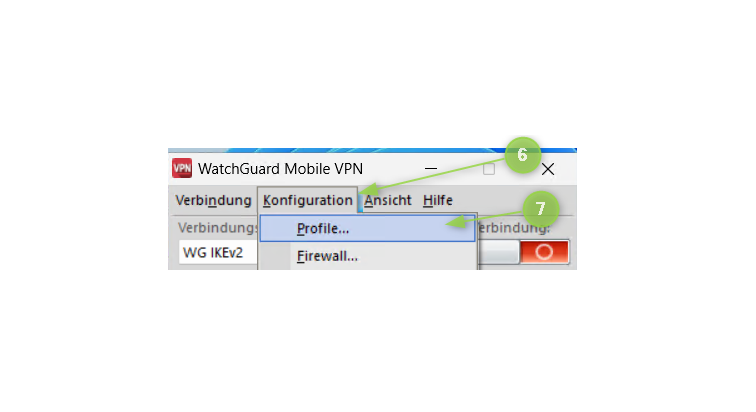
Task: Open the Konfiguration menu
Action: (308, 200)
